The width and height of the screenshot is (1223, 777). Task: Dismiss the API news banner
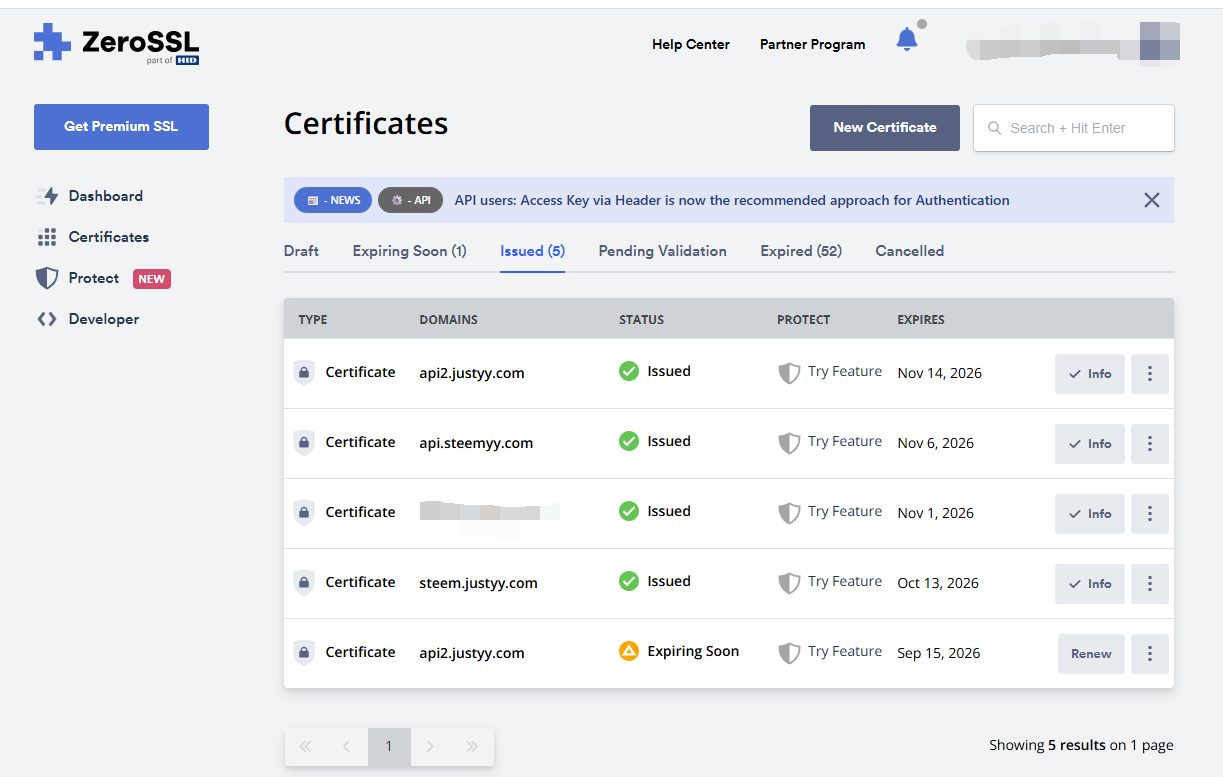pyautogui.click(x=1152, y=200)
